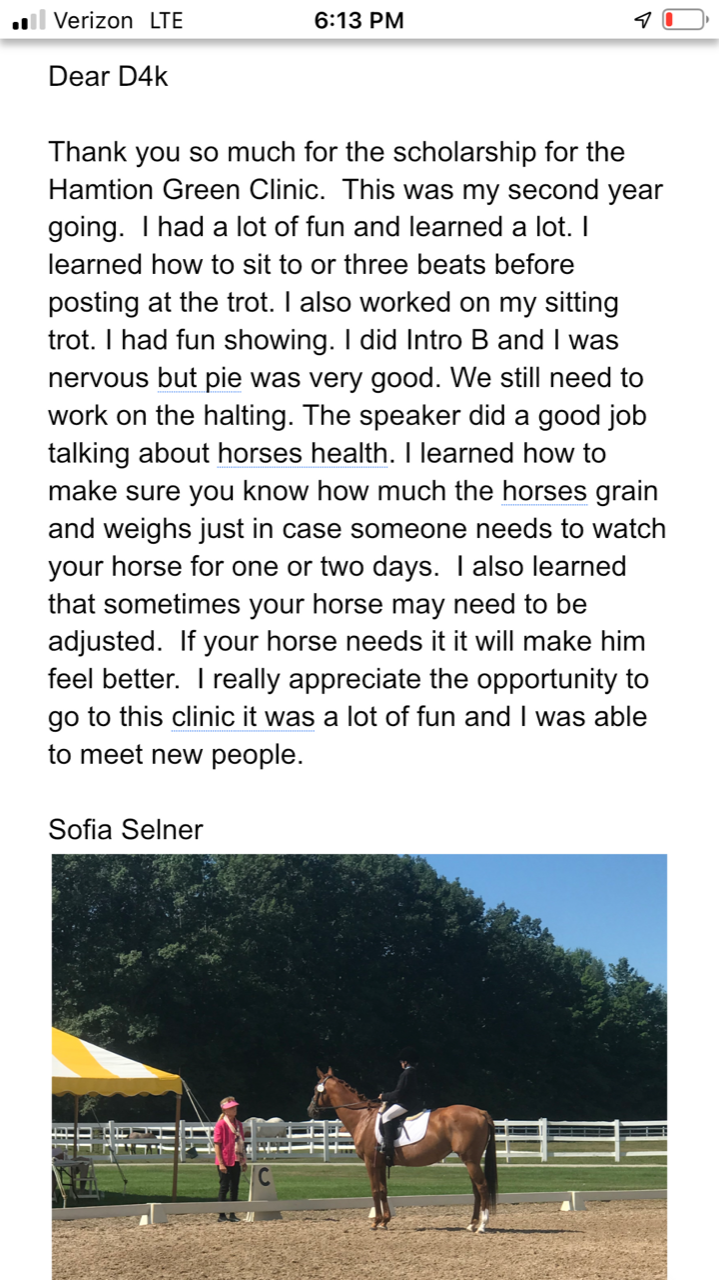This screenshot has width=719, height=1280.
Task: Tap the LTE network indicator
Action: click(166, 20)
